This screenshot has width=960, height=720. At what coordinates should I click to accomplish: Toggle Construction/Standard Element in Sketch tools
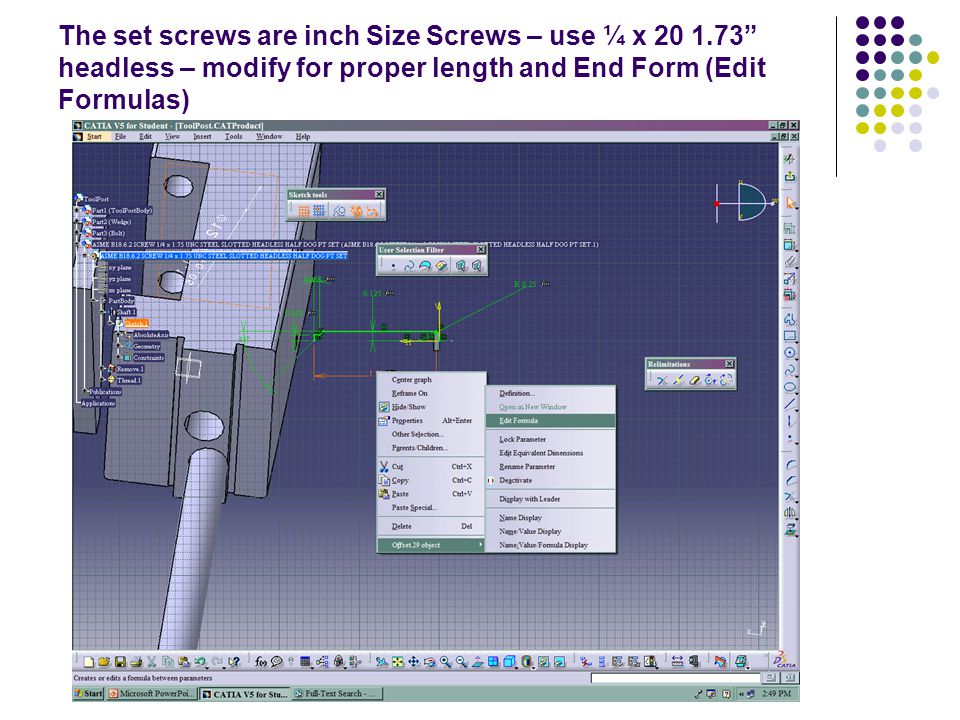339,211
